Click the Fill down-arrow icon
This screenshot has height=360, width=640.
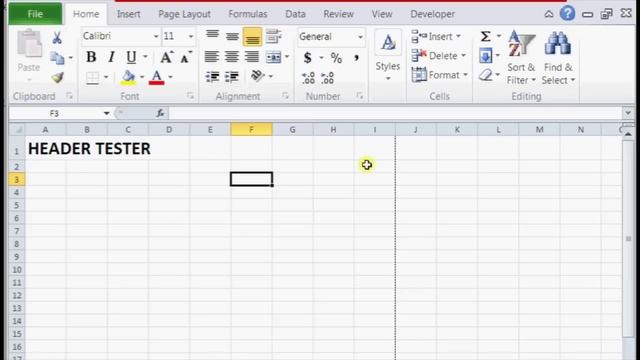point(486,56)
